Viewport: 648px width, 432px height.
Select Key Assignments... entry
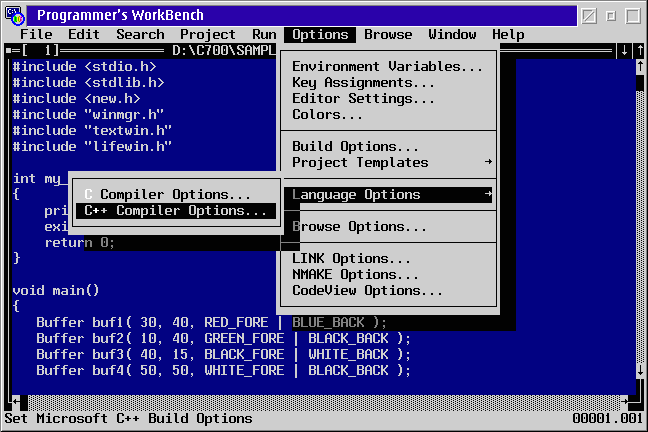[x=388, y=82]
